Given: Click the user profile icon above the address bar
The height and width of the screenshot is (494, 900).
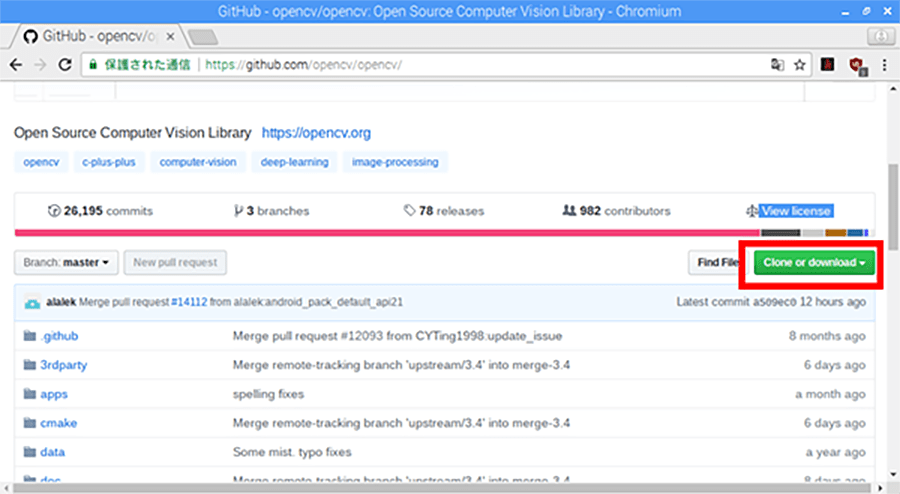Looking at the screenshot, I should (x=880, y=37).
